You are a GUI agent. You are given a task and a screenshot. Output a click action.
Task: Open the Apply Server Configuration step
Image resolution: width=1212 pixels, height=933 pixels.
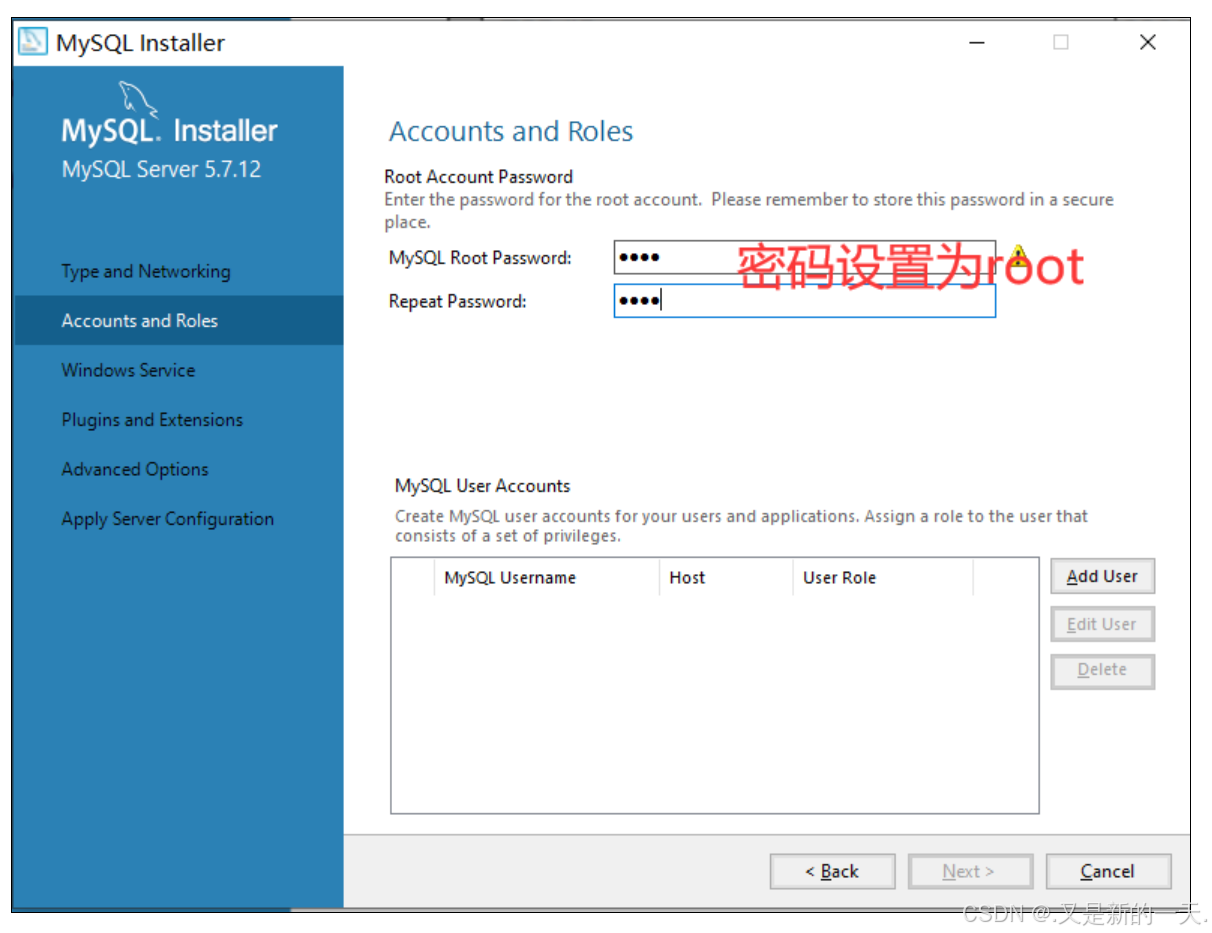coord(167,519)
